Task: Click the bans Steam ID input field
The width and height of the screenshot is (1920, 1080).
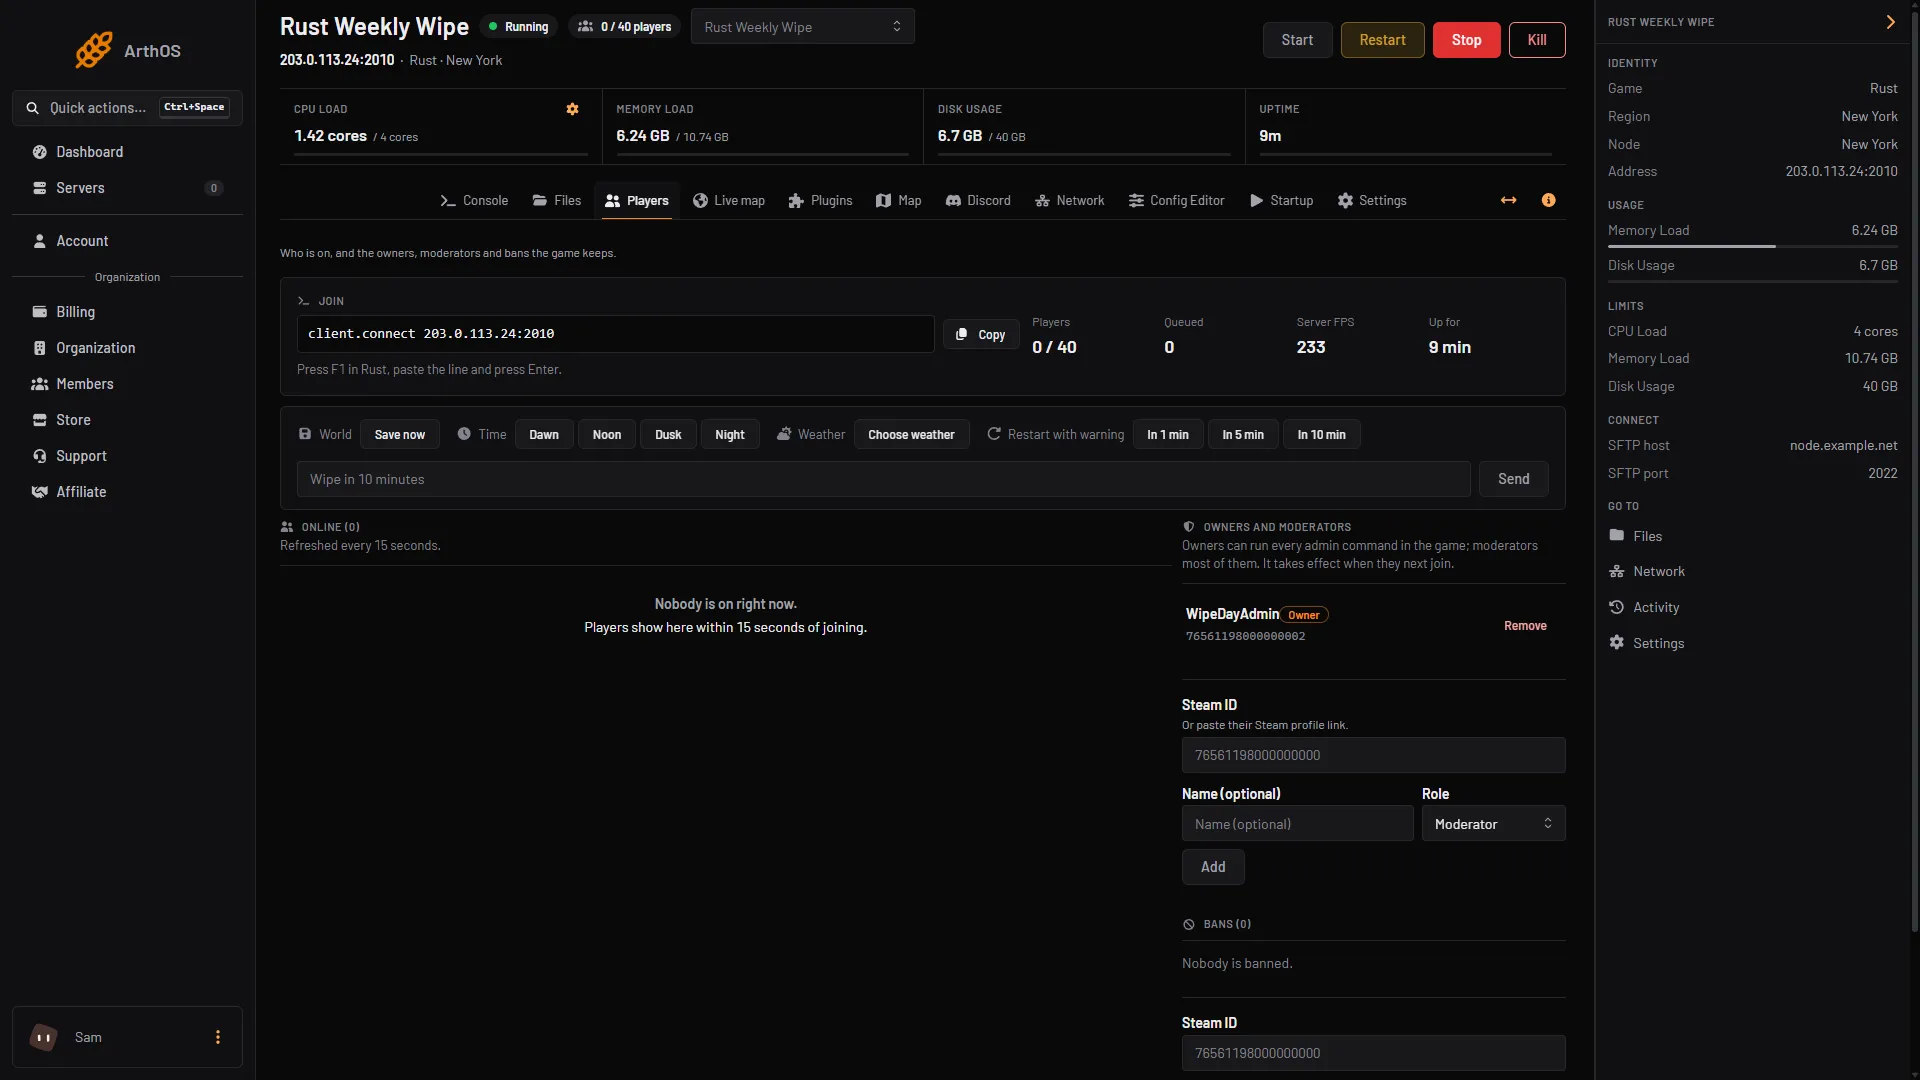Action: (1373, 1053)
